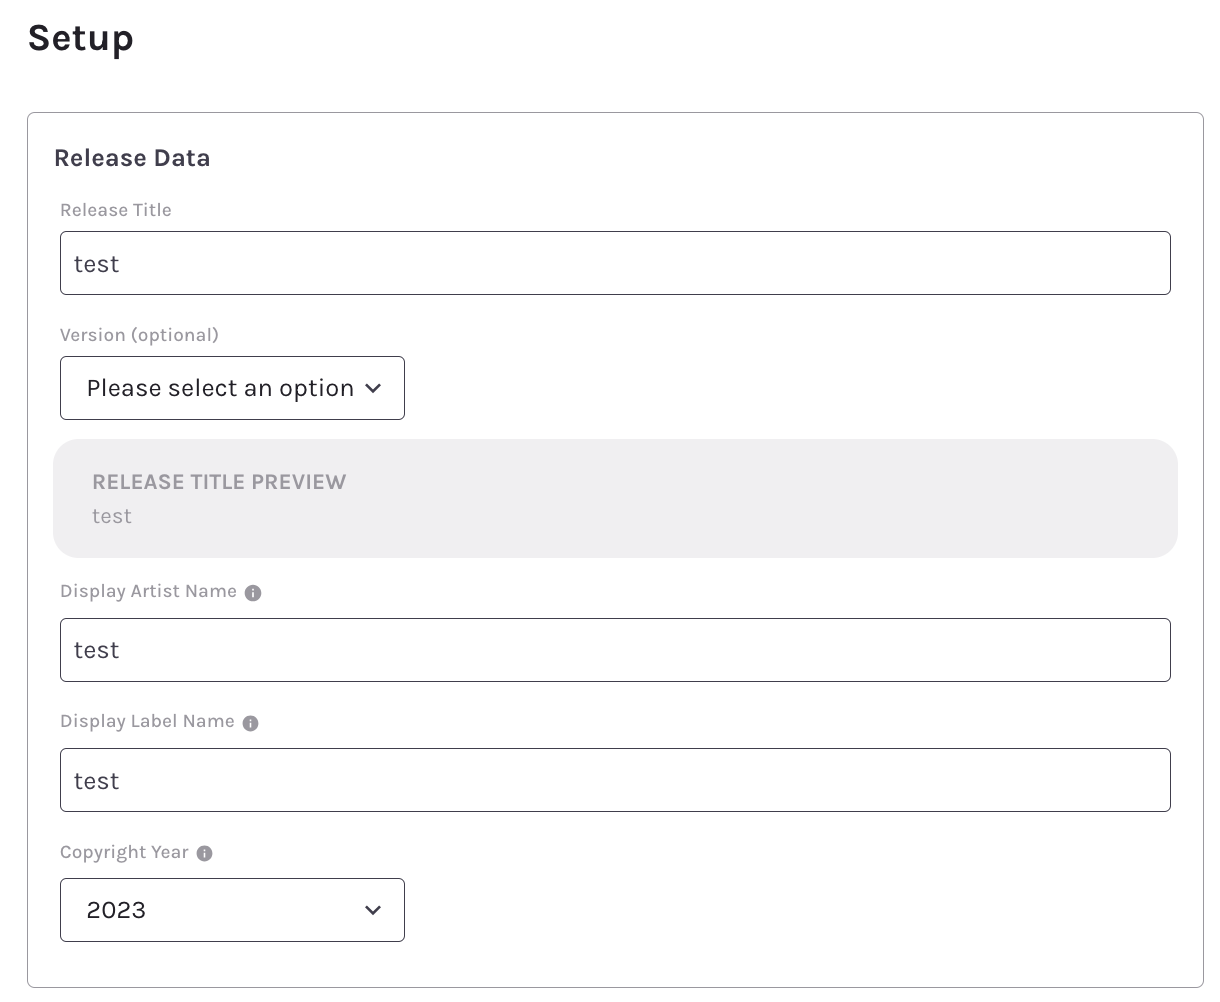The width and height of the screenshot is (1220, 1002).
Task: Click into the Display Artist Name text box
Action: pos(614,650)
